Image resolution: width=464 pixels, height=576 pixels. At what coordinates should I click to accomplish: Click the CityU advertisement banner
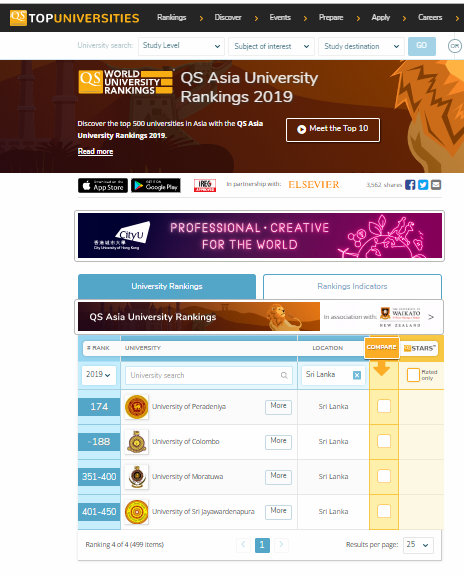[x=260, y=236]
